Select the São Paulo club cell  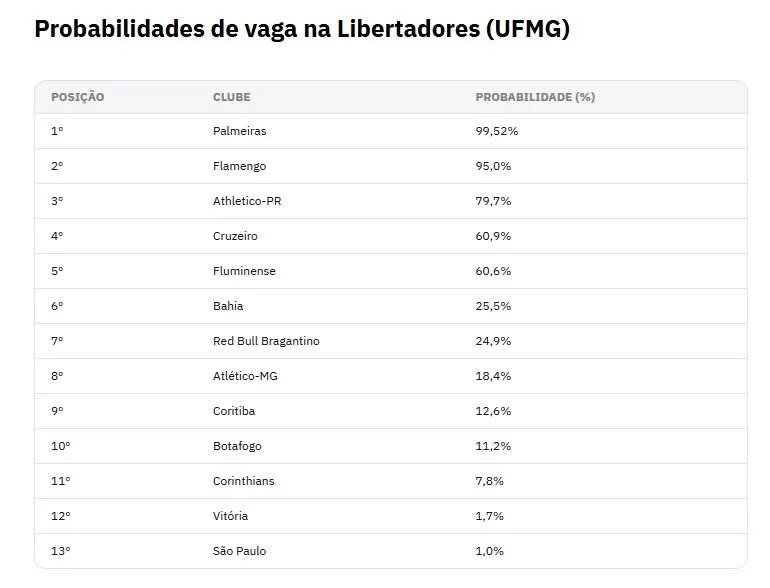[240, 551]
